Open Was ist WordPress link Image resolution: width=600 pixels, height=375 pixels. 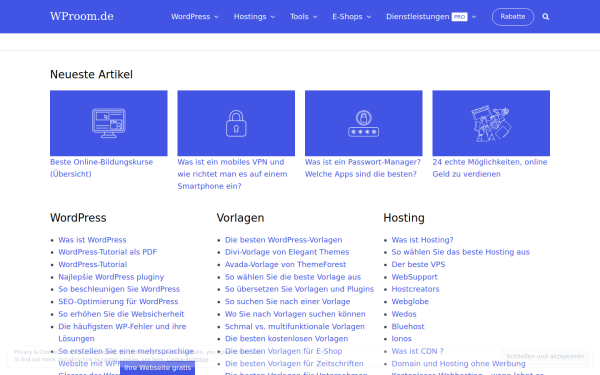(92, 240)
